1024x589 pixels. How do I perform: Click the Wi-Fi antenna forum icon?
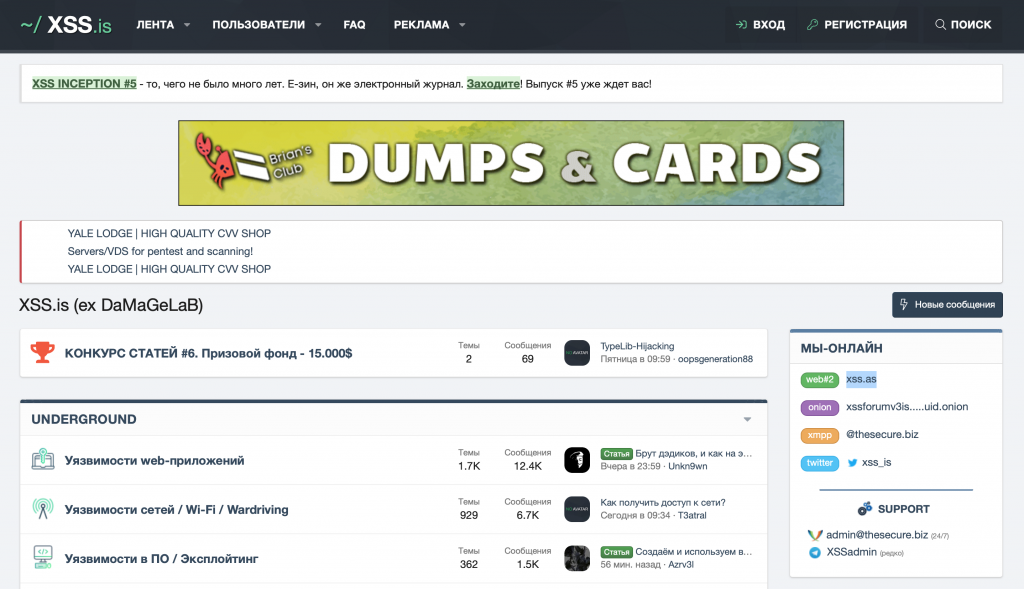(x=43, y=509)
